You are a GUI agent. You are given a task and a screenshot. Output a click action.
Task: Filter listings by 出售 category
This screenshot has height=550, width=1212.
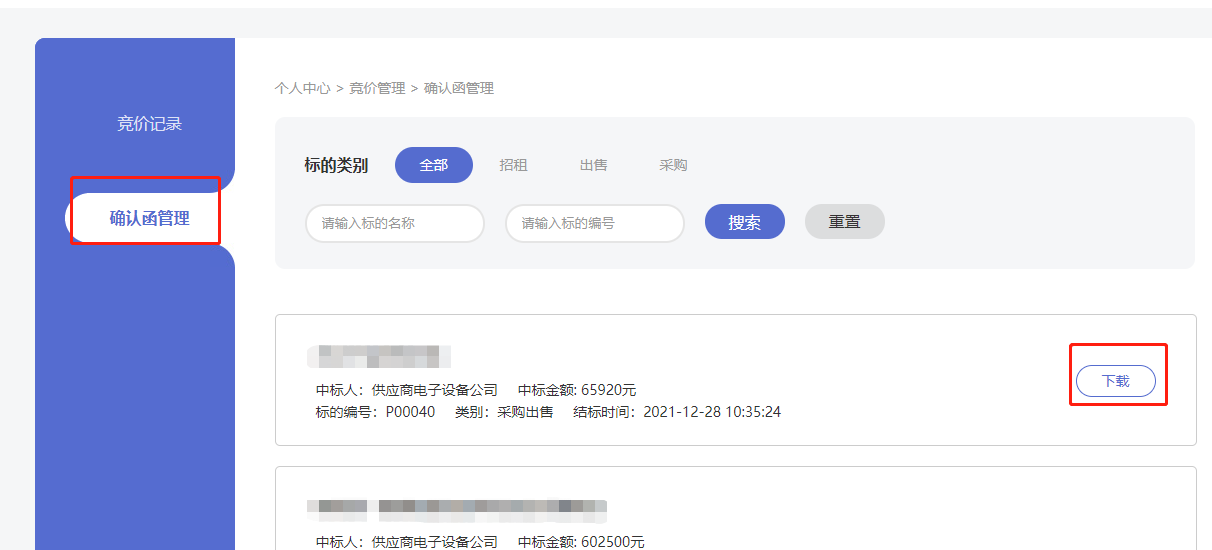pos(593,165)
